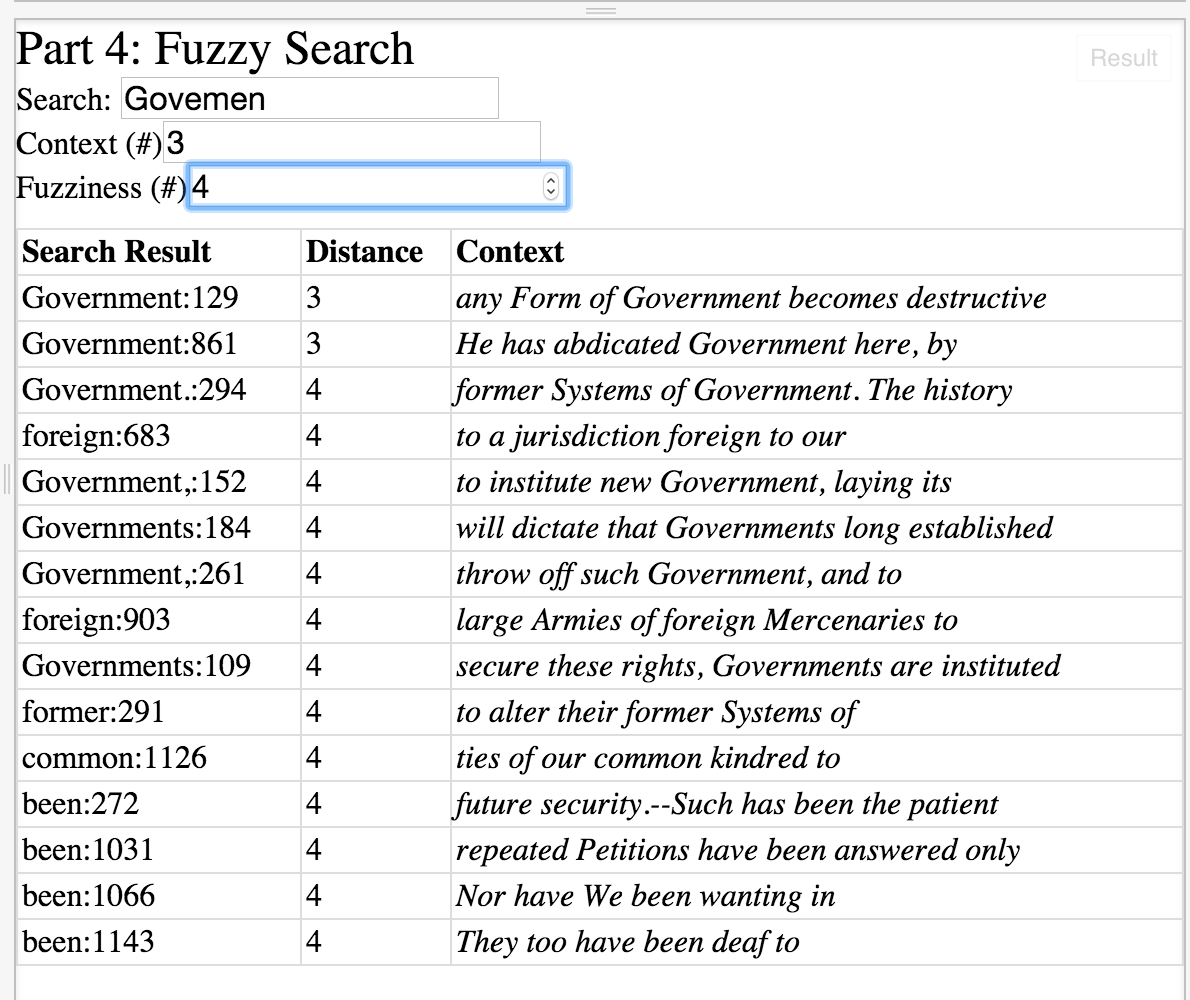Click the Context number input field
Screen dimensions: 1190x1000
(x=351, y=143)
